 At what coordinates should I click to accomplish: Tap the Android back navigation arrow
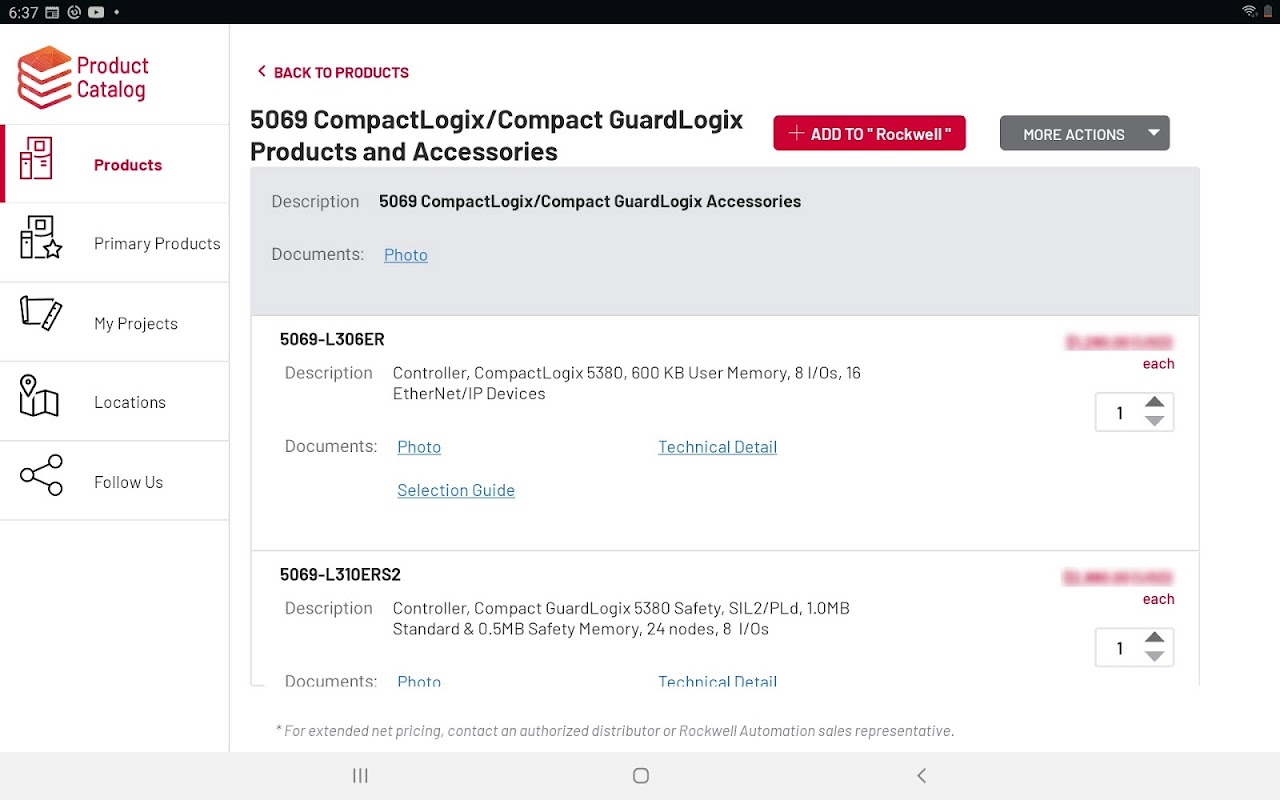click(921, 776)
